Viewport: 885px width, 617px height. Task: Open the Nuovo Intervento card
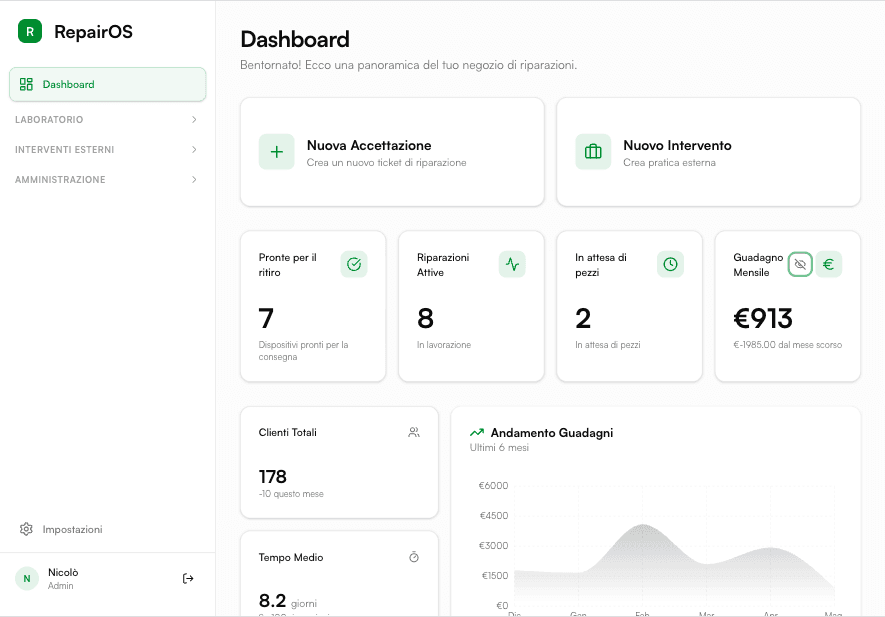708,152
